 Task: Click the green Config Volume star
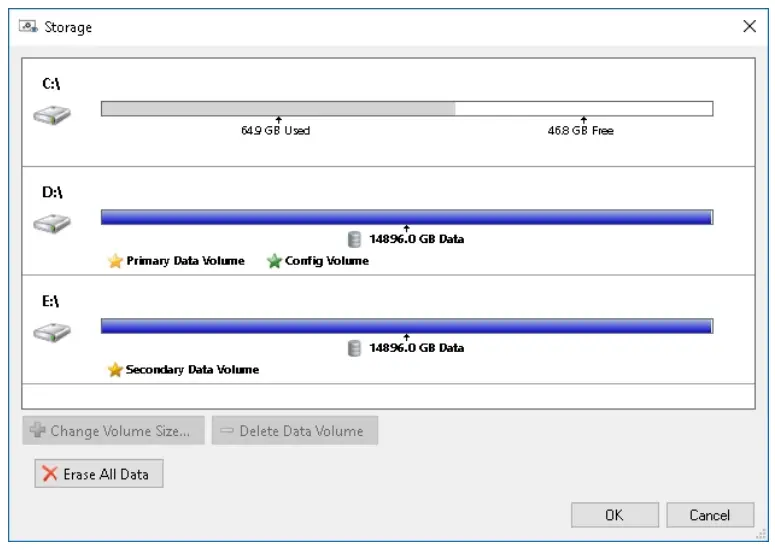[x=274, y=261]
